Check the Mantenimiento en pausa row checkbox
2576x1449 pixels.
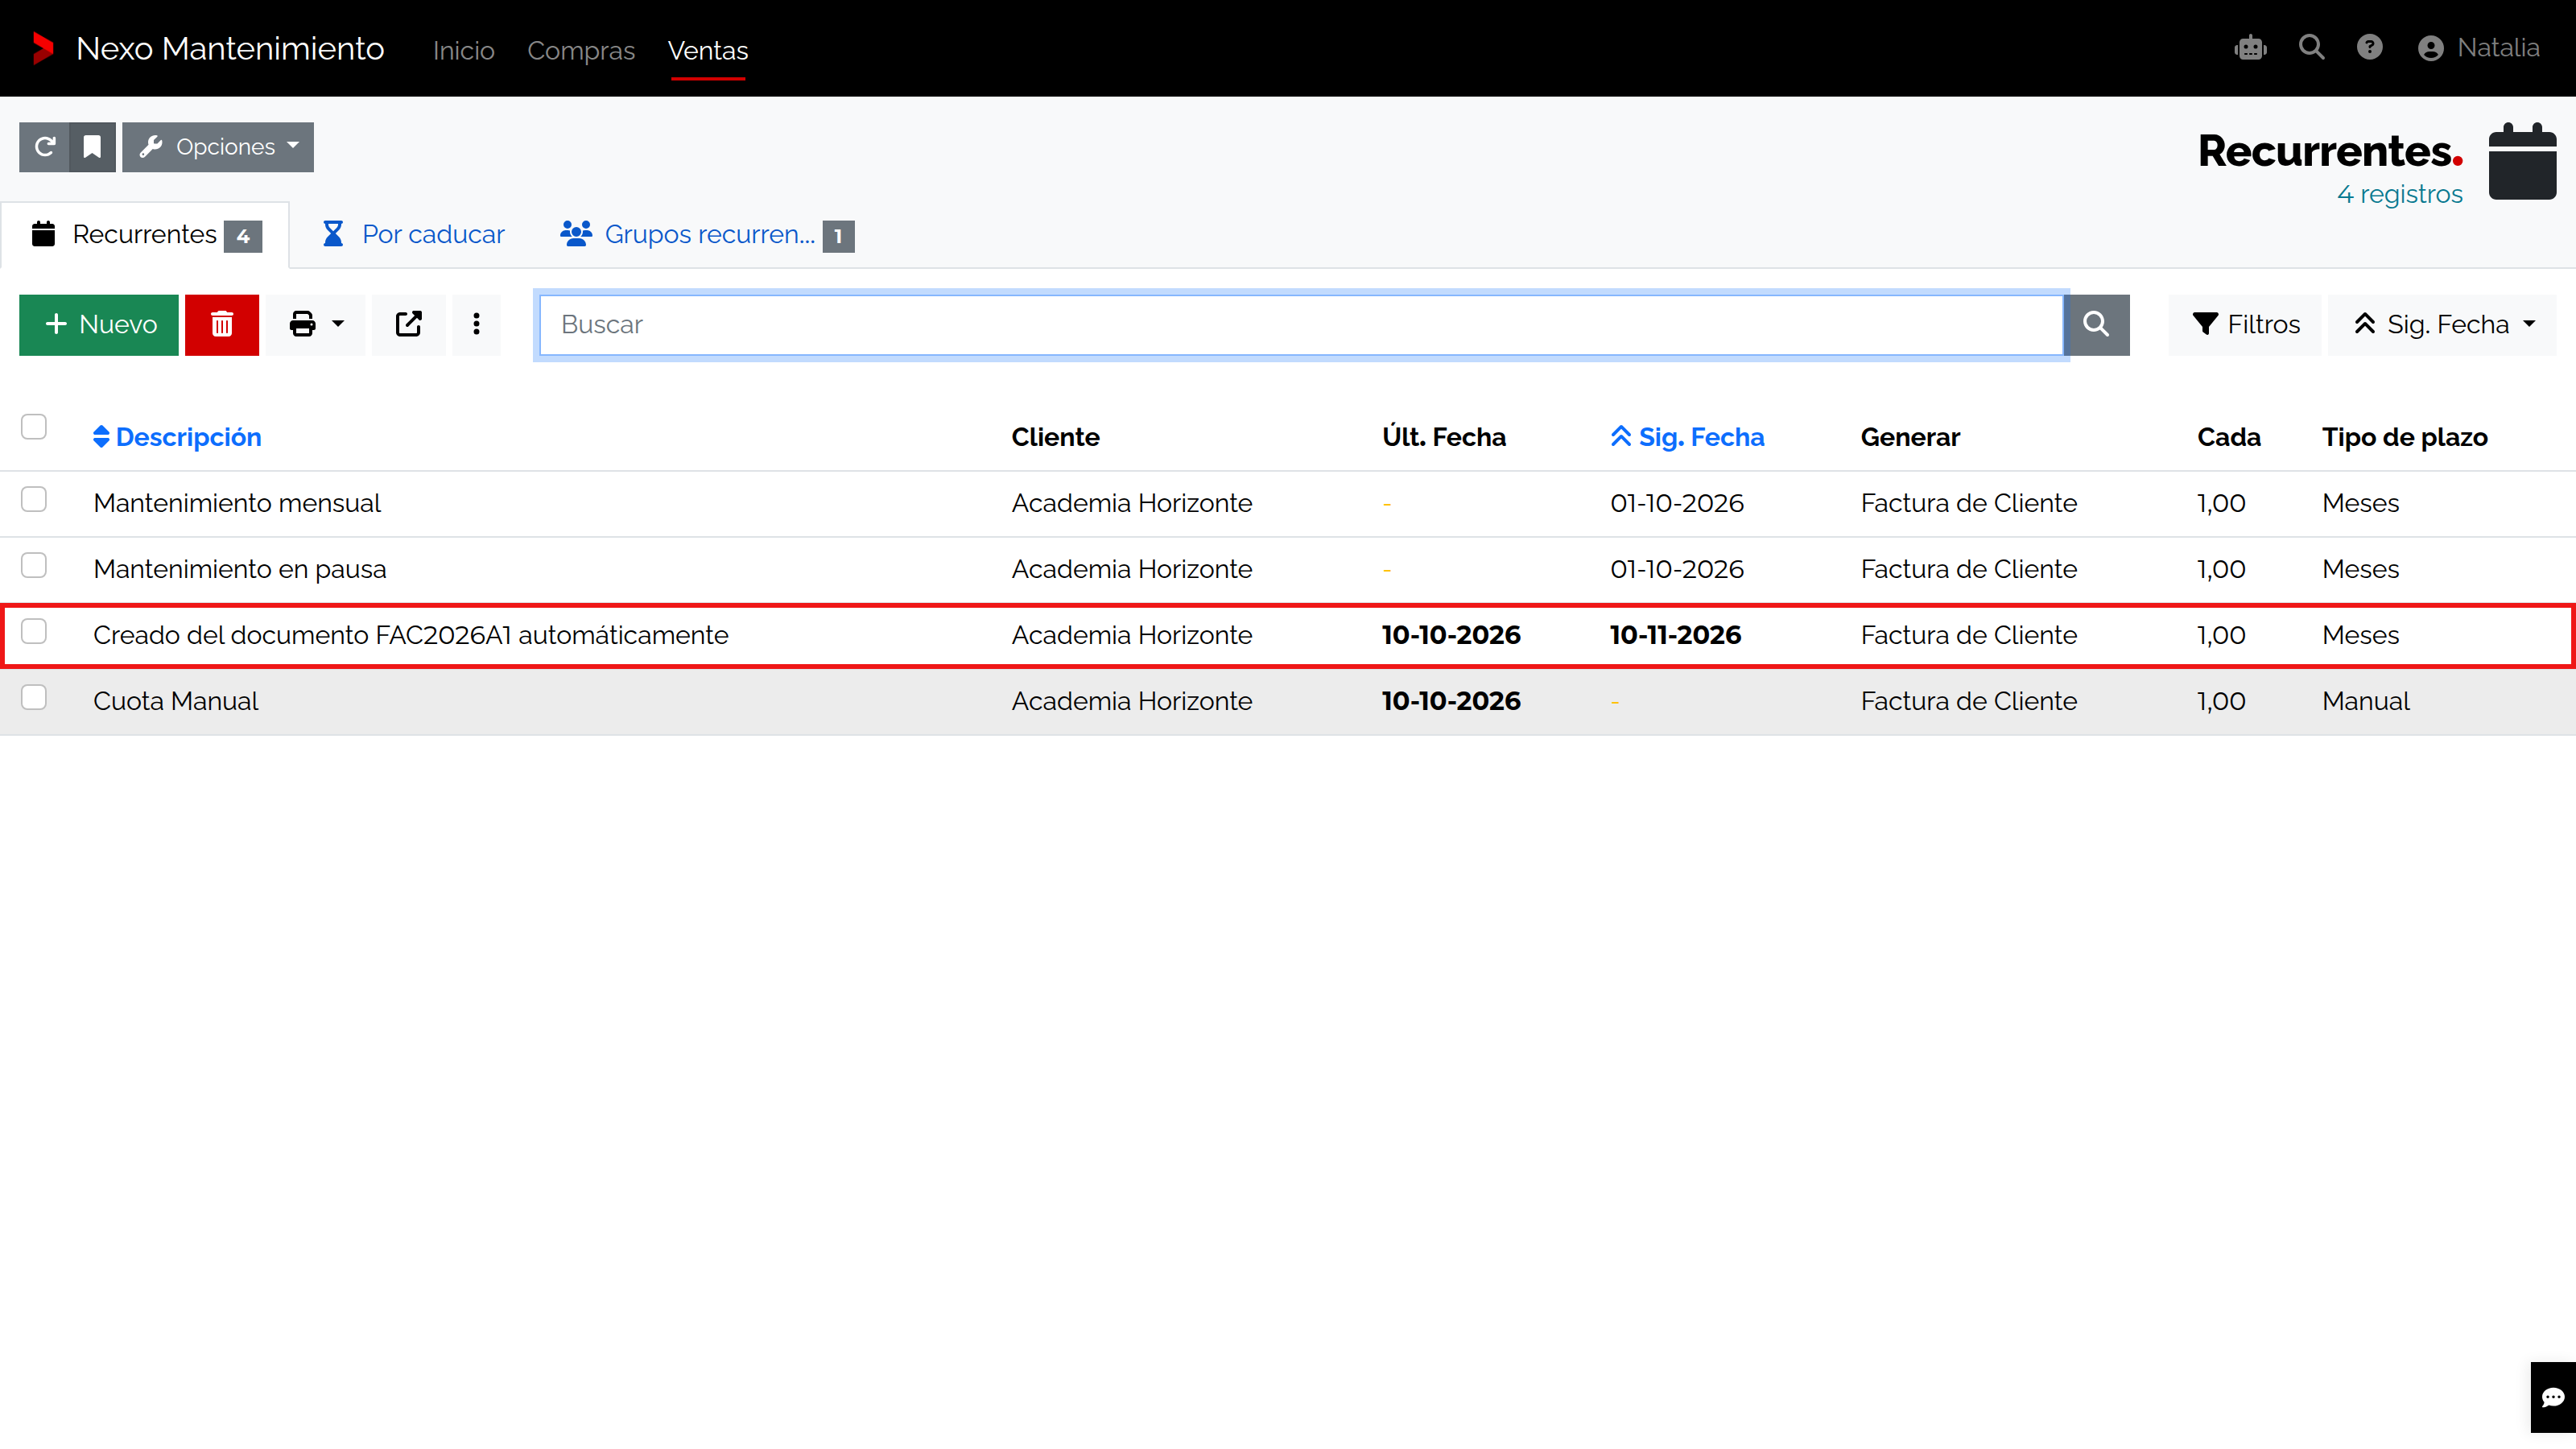[x=34, y=565]
